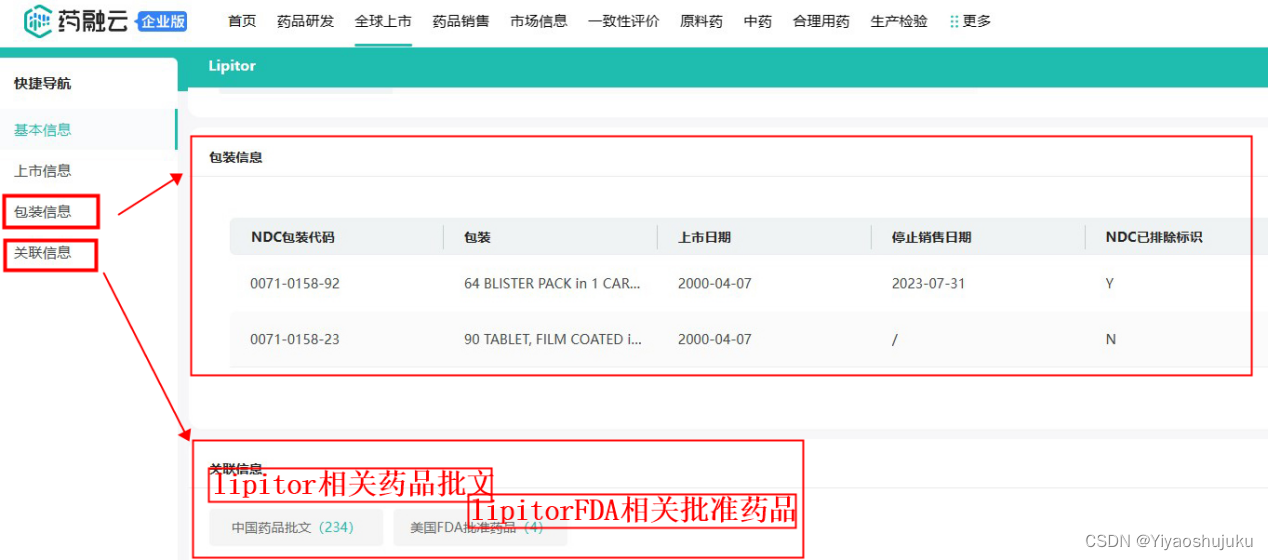Jump to 关联信息 in quick navigation
Screen dimensions: 1268x560
point(43,253)
